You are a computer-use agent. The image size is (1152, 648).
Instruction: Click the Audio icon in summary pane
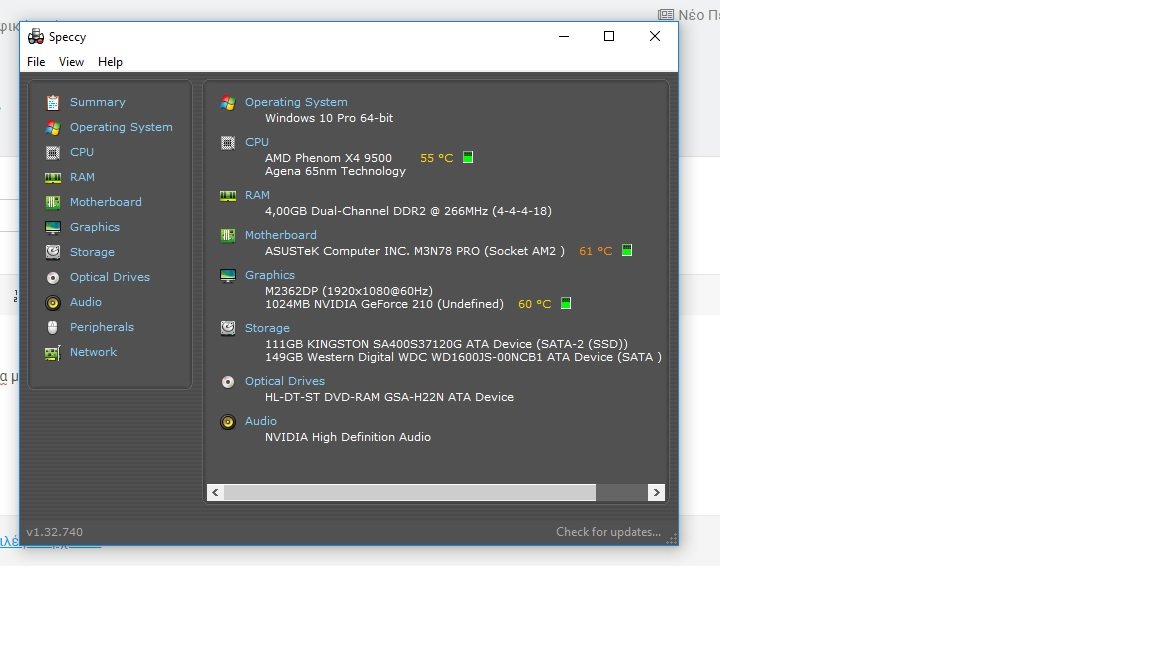[x=228, y=422]
